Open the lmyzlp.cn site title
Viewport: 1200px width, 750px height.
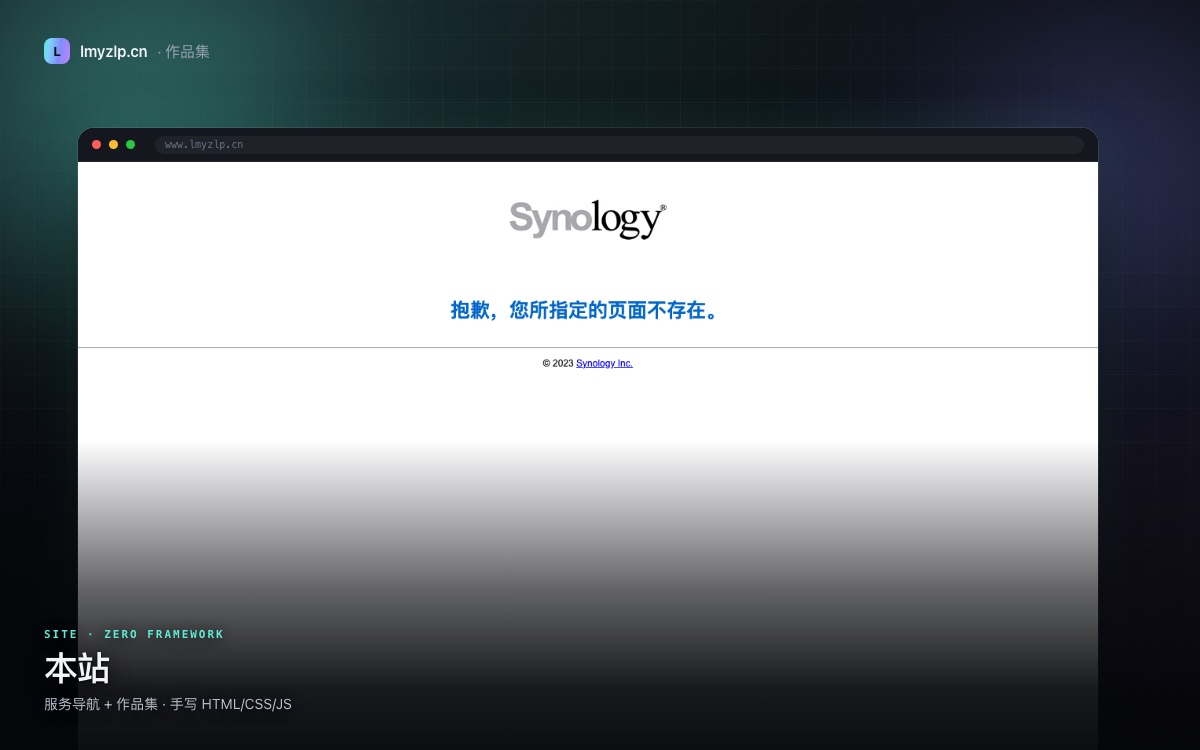point(113,52)
